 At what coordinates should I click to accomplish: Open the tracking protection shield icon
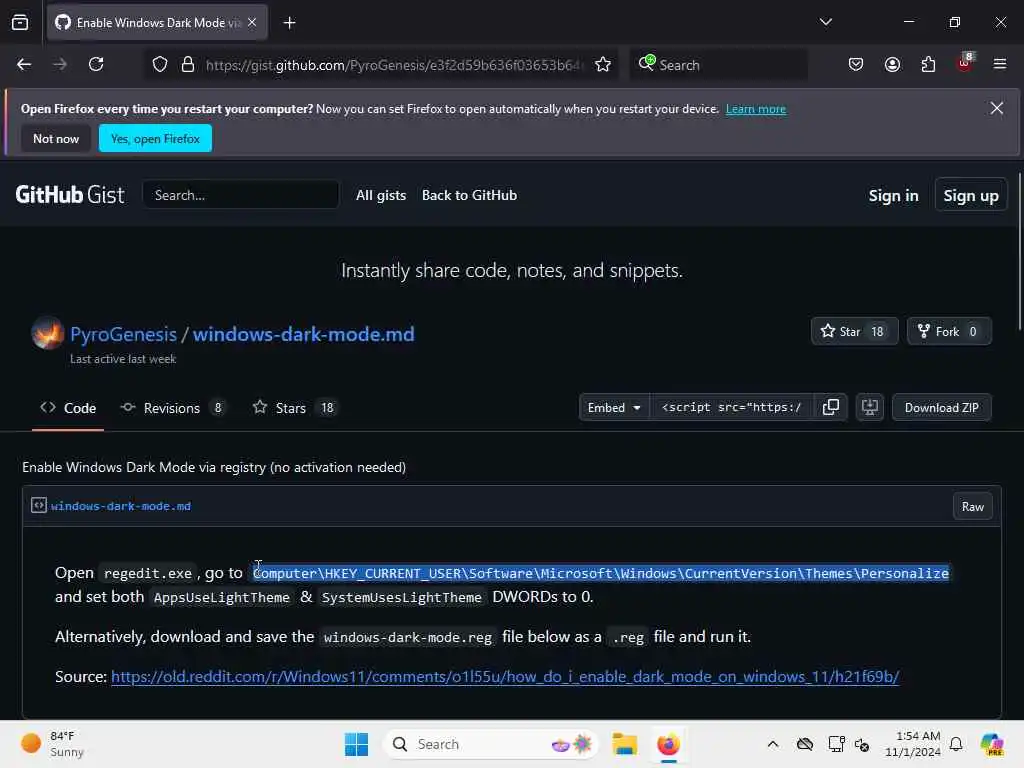tap(160, 65)
